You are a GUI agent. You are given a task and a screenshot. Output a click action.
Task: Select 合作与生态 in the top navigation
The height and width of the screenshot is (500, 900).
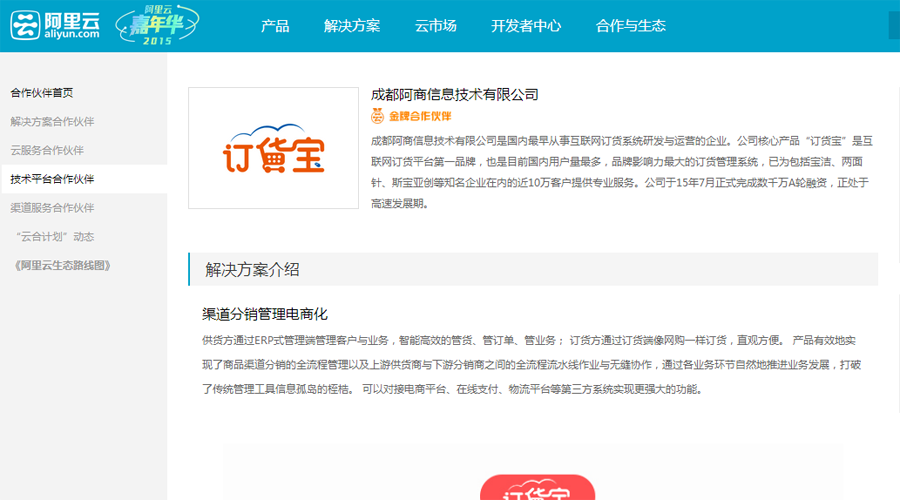630,26
